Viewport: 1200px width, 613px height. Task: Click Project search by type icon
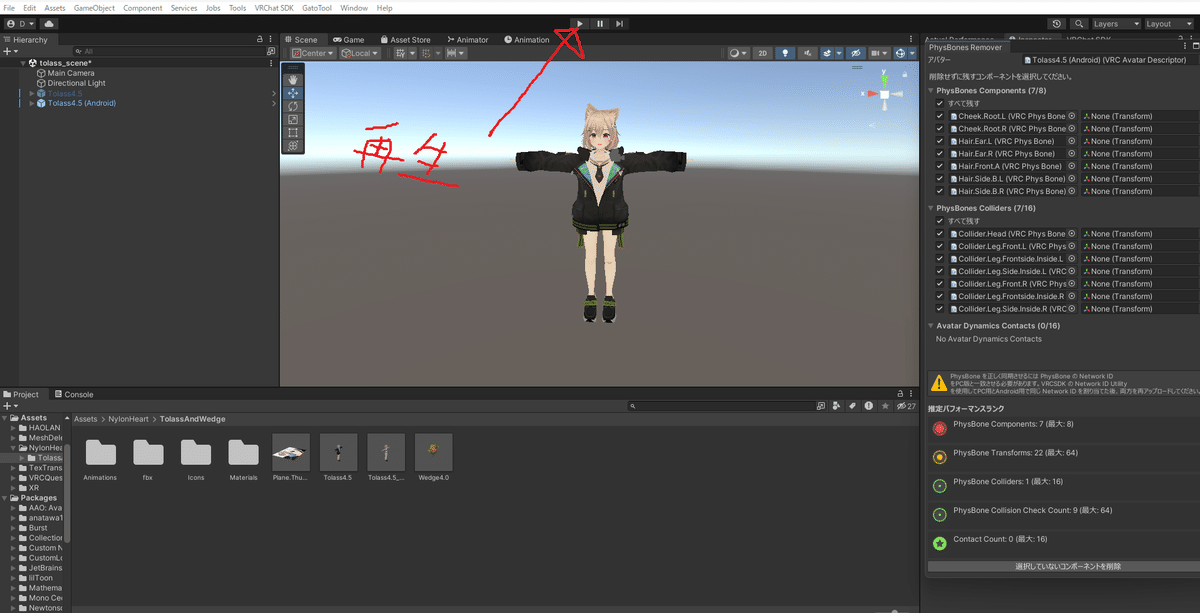(836, 406)
